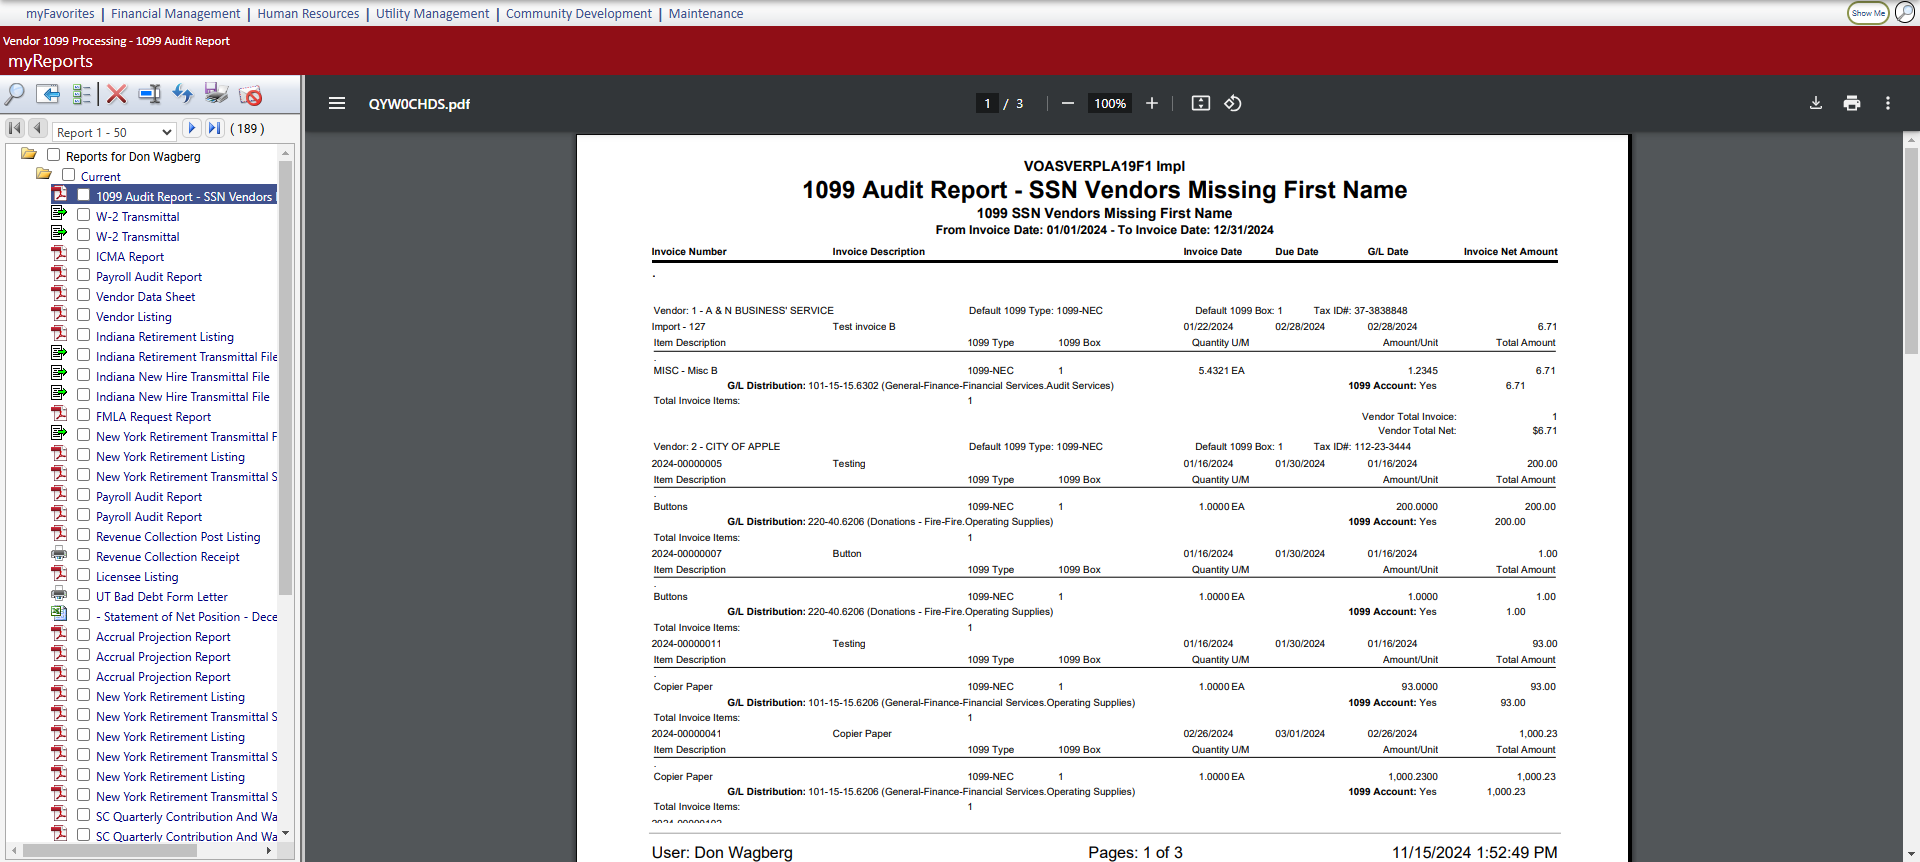Open the Human Resources menu
This screenshot has width=1920, height=862.
(x=308, y=13)
